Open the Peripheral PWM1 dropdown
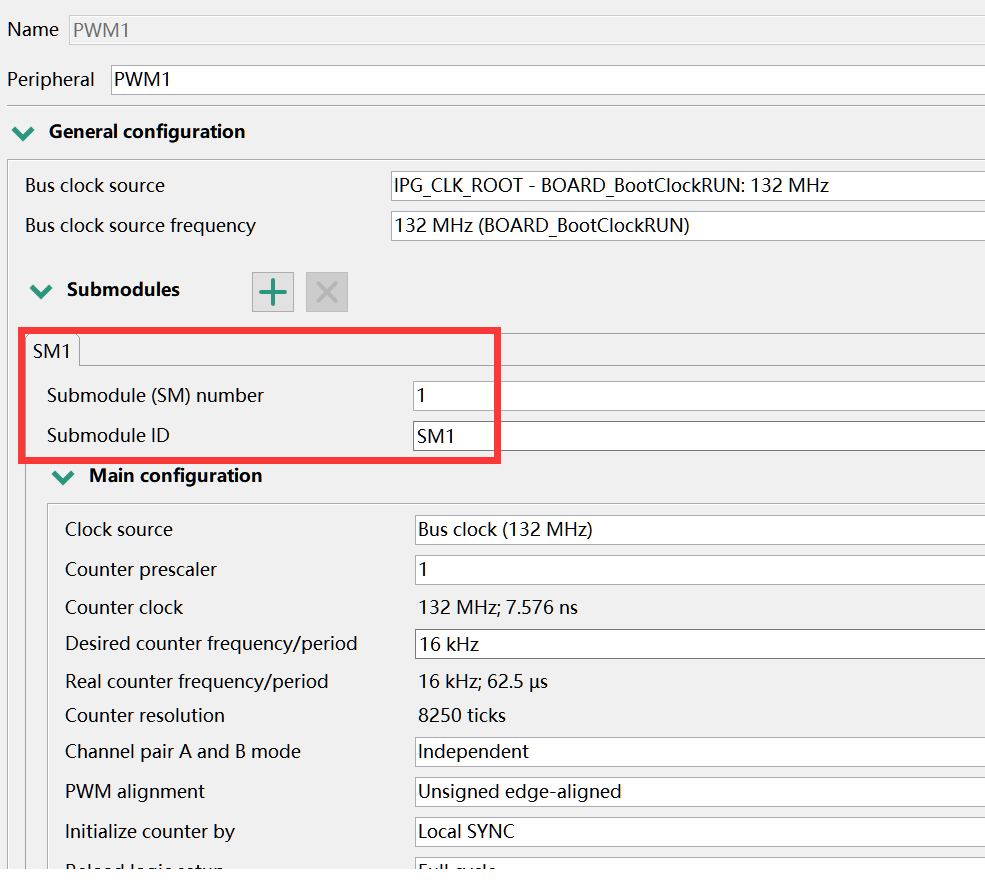The image size is (985, 882). coord(548,80)
